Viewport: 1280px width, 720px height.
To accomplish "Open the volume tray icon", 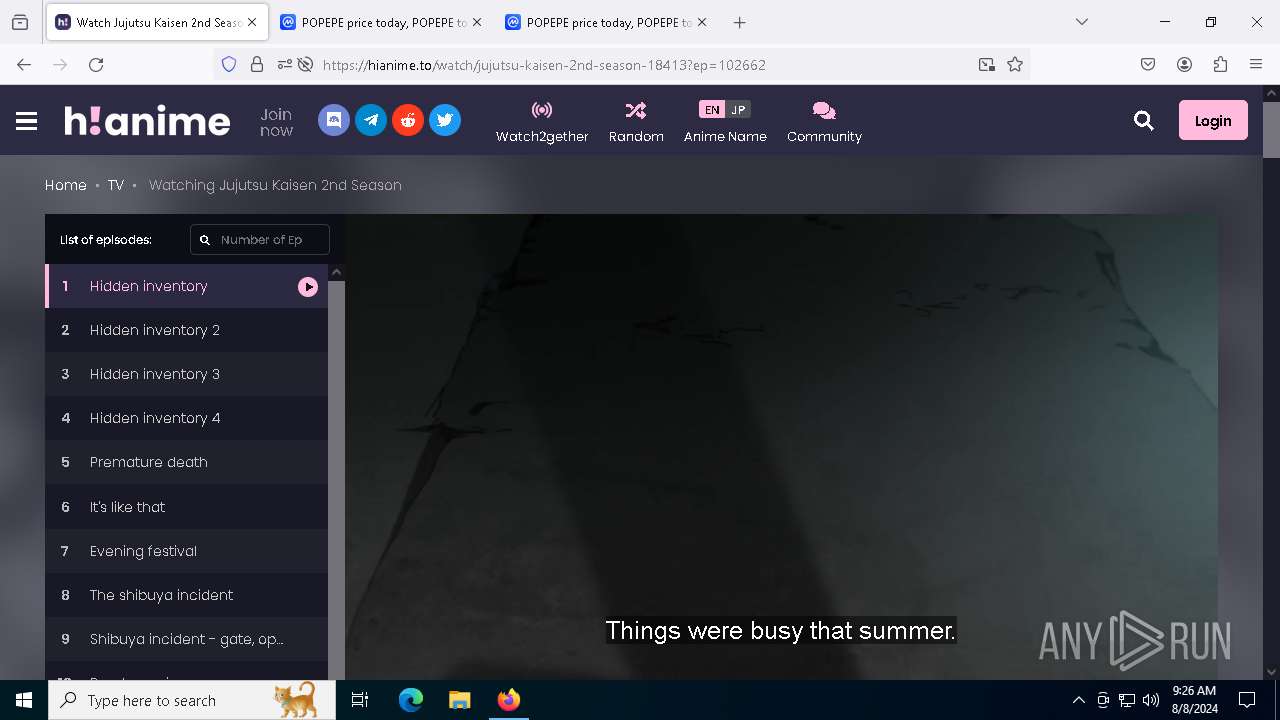I will [x=1151, y=700].
